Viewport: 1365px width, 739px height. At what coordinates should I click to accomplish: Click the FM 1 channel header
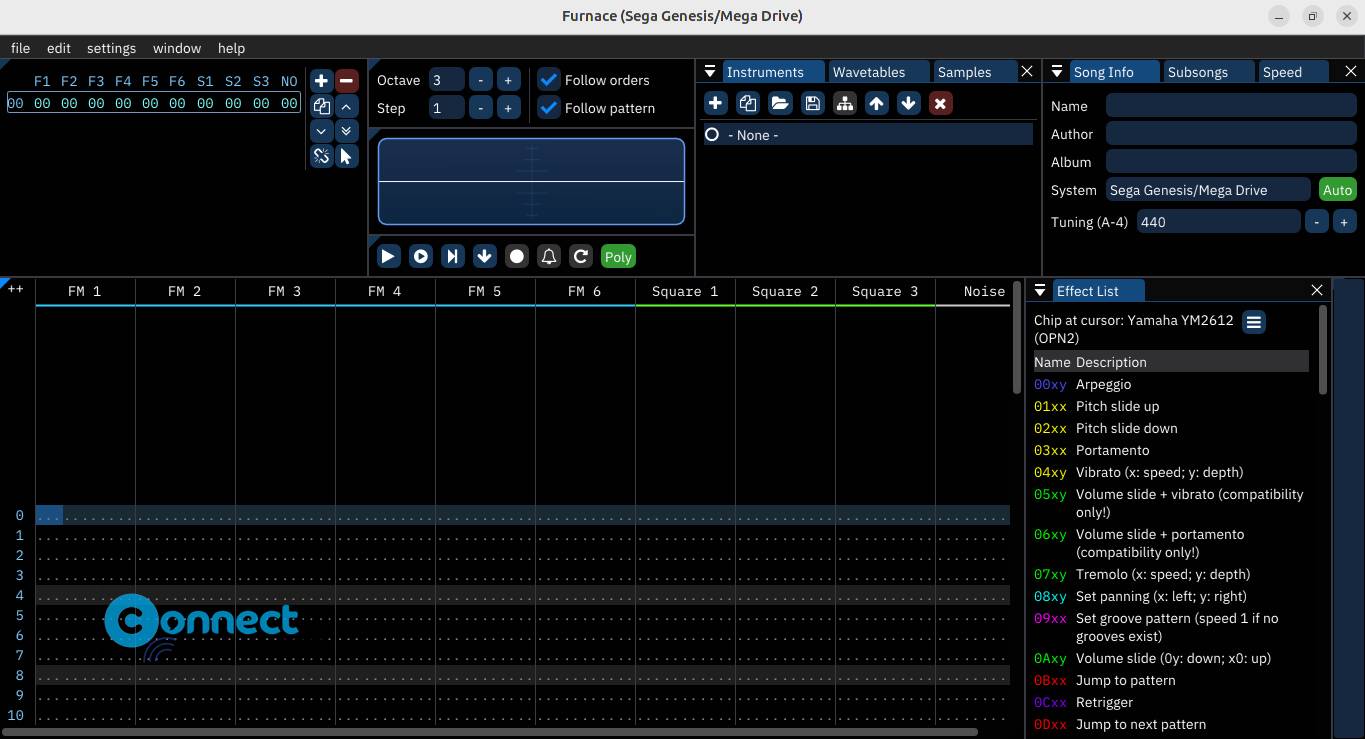pyautogui.click(x=85, y=291)
